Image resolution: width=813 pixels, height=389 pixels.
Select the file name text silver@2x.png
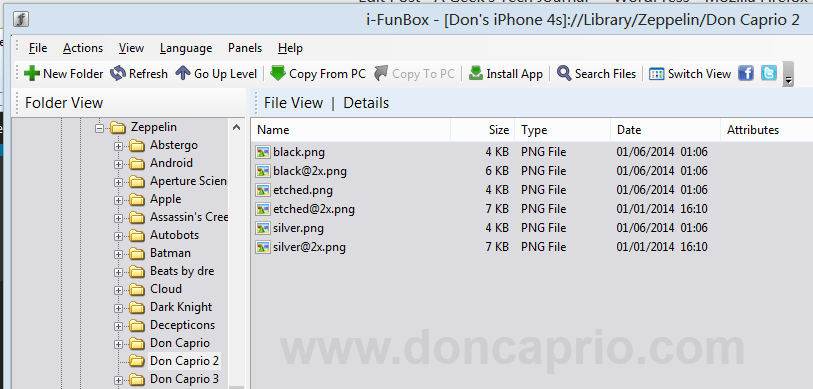[310, 247]
